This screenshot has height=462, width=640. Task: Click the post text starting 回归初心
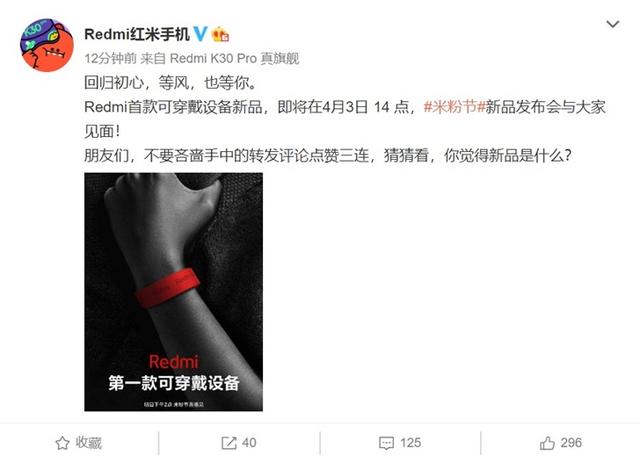coord(171,83)
